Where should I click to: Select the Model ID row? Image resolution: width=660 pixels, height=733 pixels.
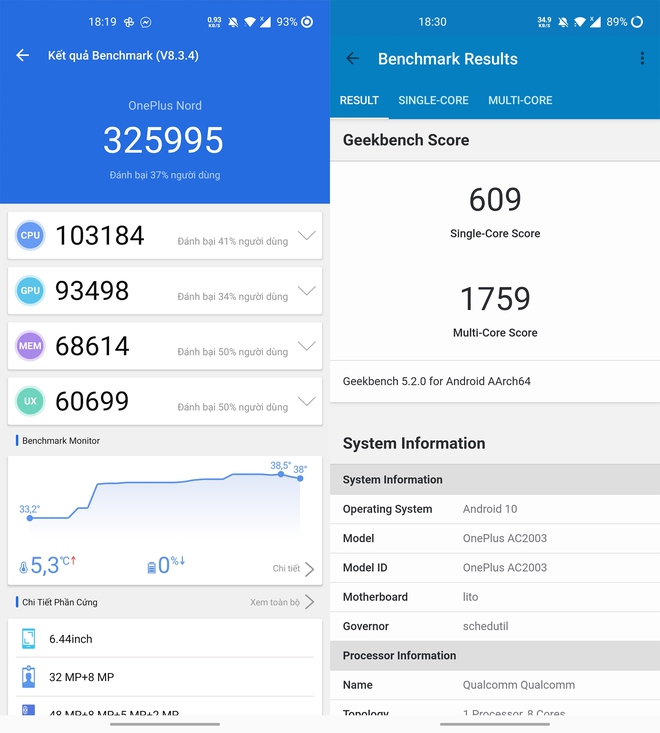click(495, 568)
